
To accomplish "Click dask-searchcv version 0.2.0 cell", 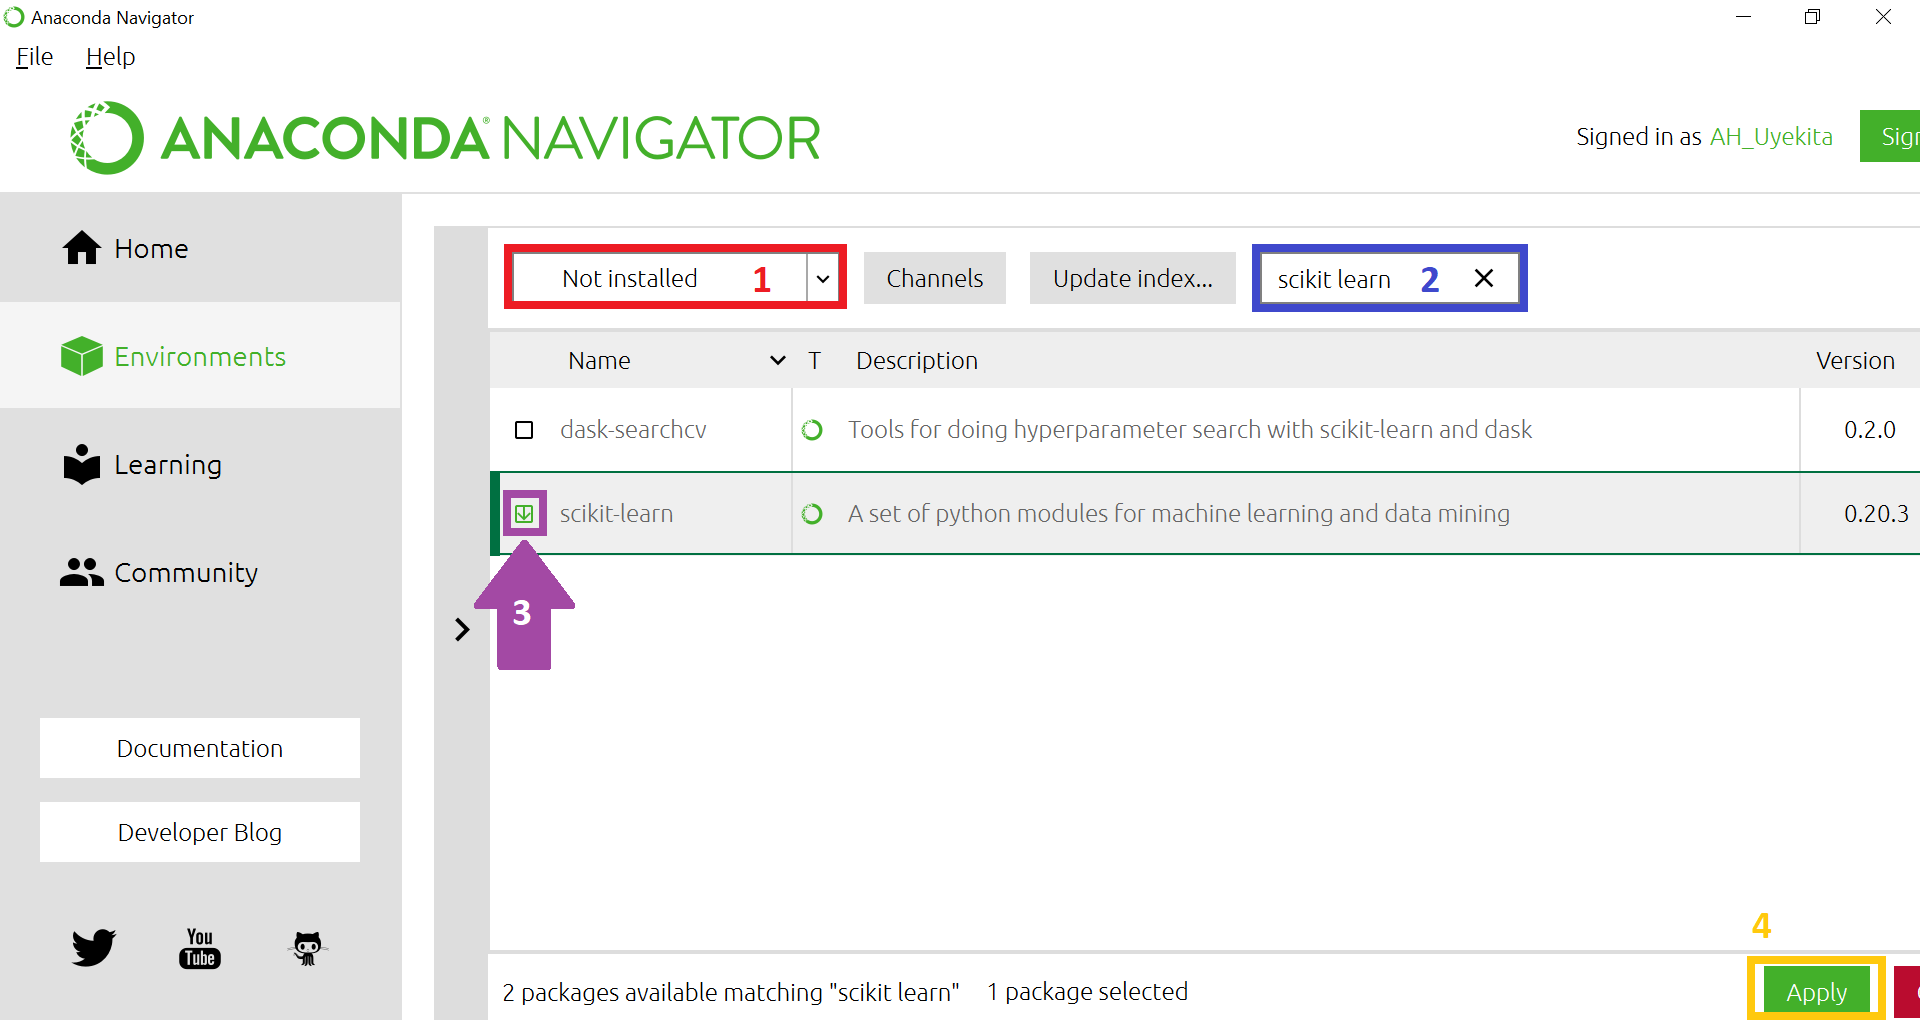I will [1870, 430].
